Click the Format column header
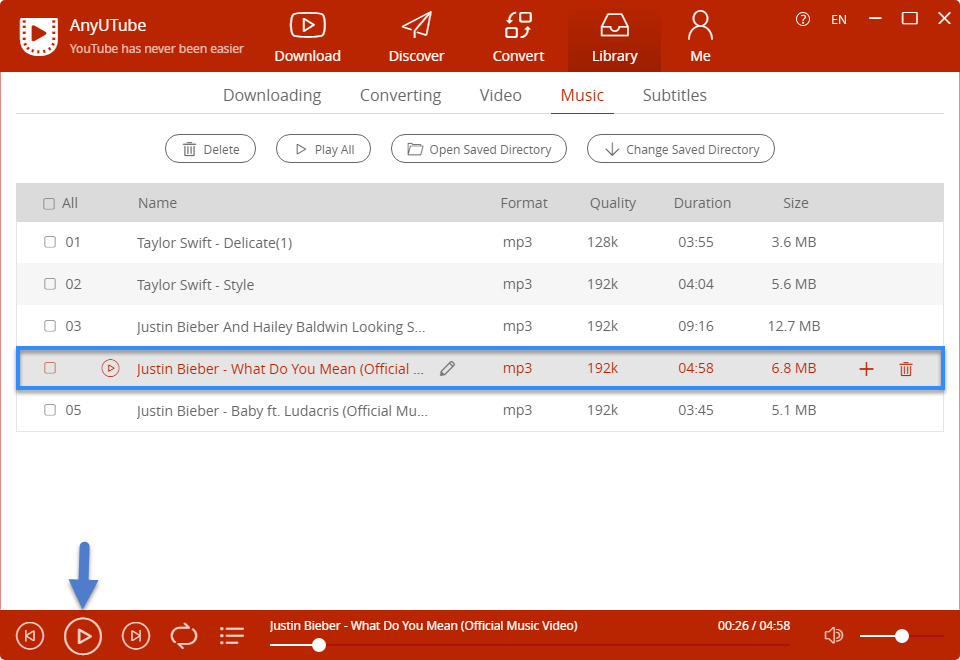Image resolution: width=960 pixels, height=660 pixels. (x=523, y=203)
